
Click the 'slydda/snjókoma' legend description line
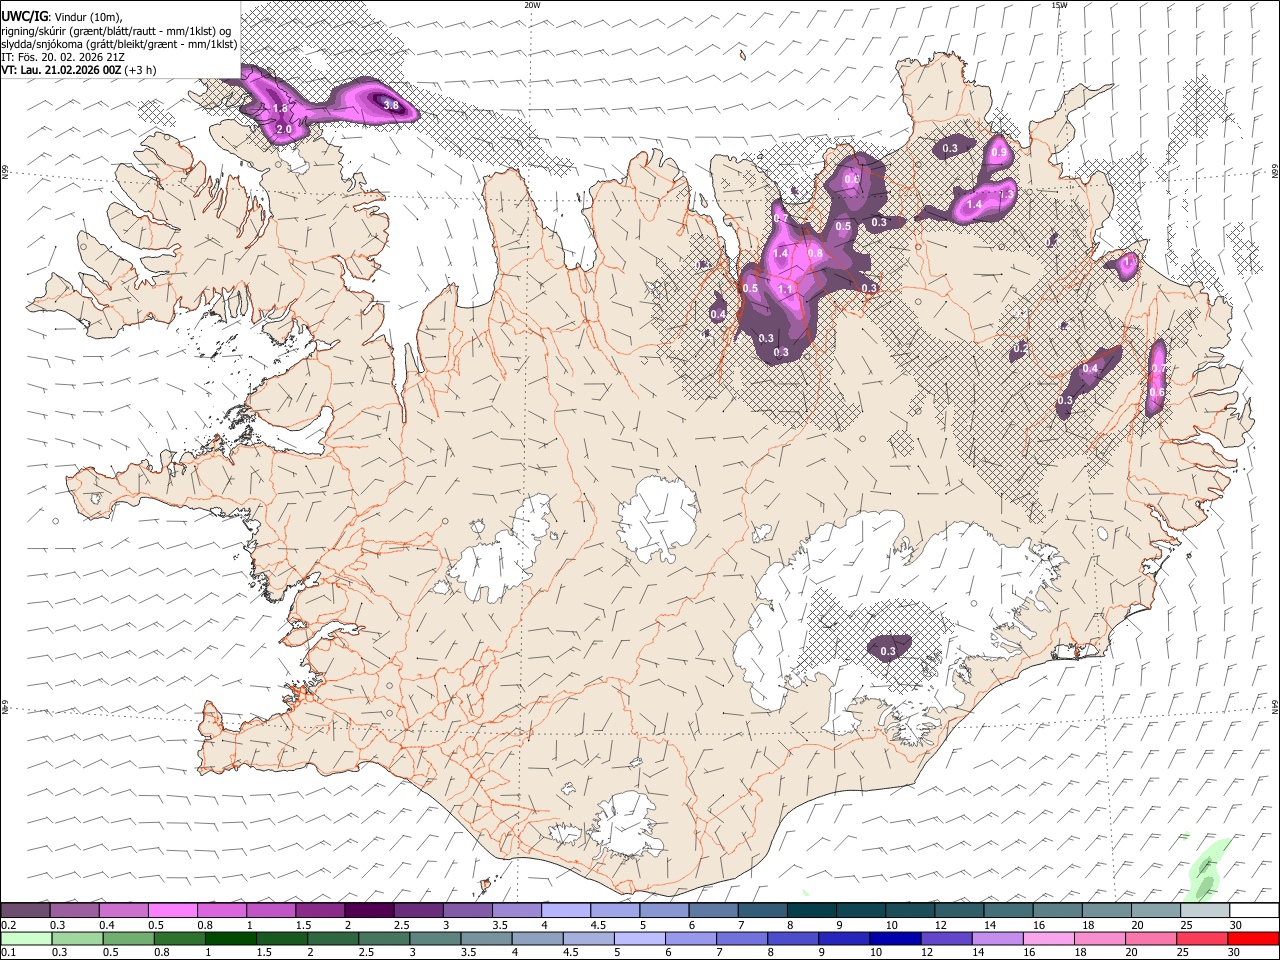(x=119, y=44)
